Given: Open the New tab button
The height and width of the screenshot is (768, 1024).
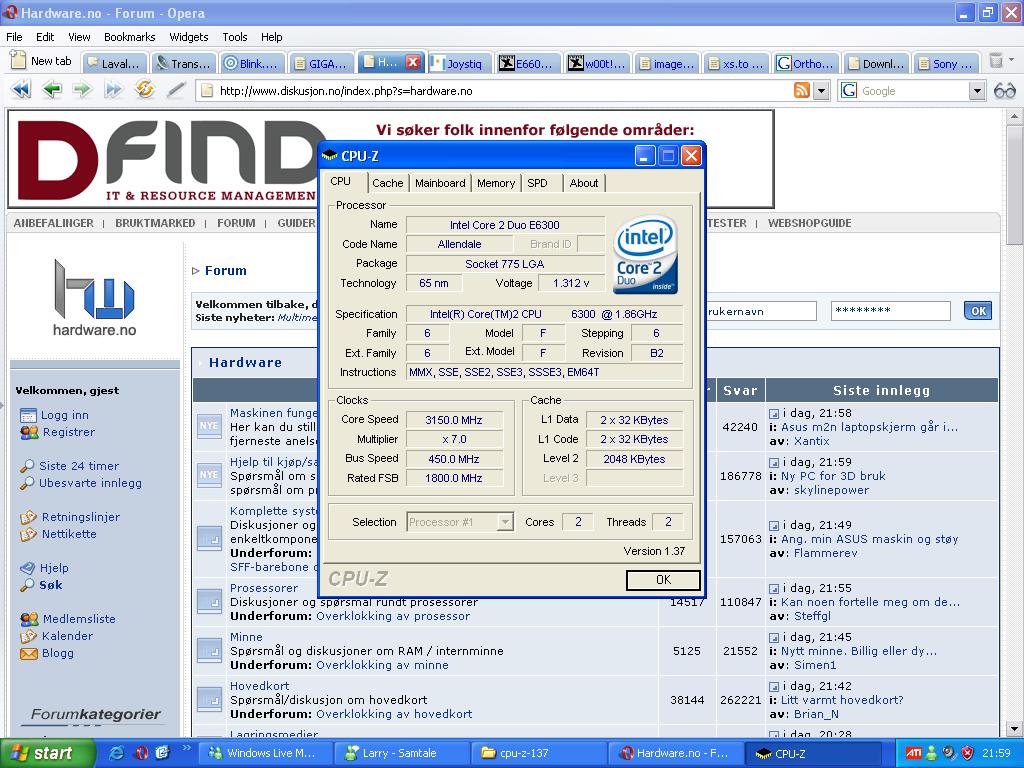Looking at the screenshot, I should pyautogui.click(x=41, y=61).
